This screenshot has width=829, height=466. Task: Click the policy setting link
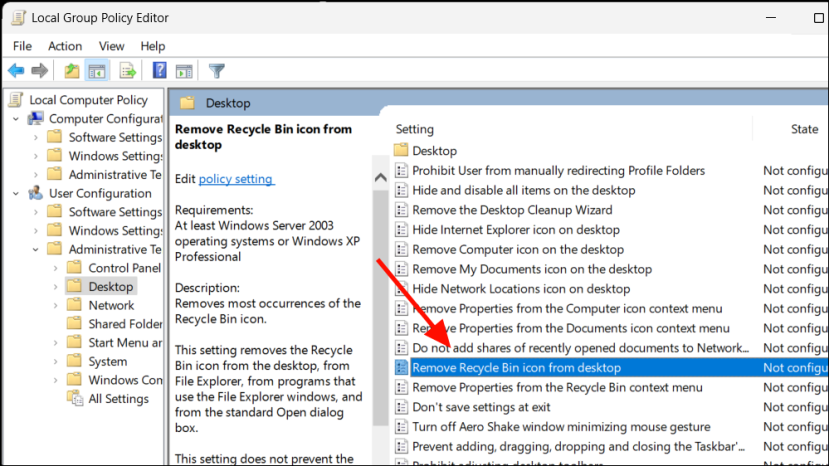click(x=236, y=179)
